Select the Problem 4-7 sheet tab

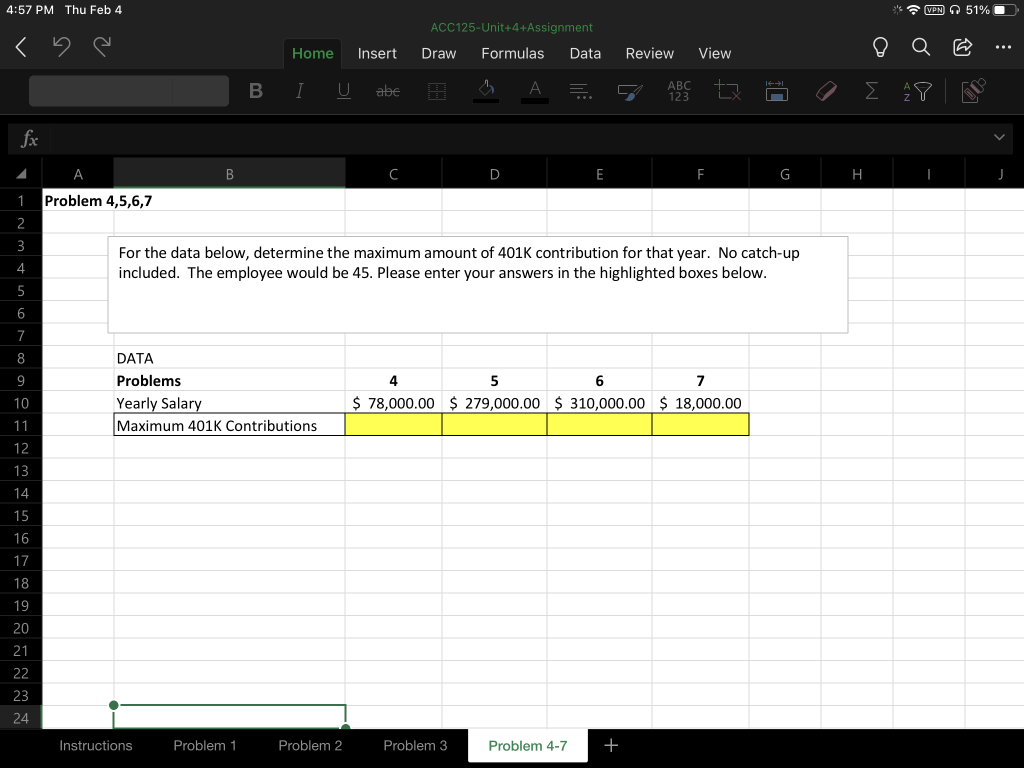[x=528, y=746]
